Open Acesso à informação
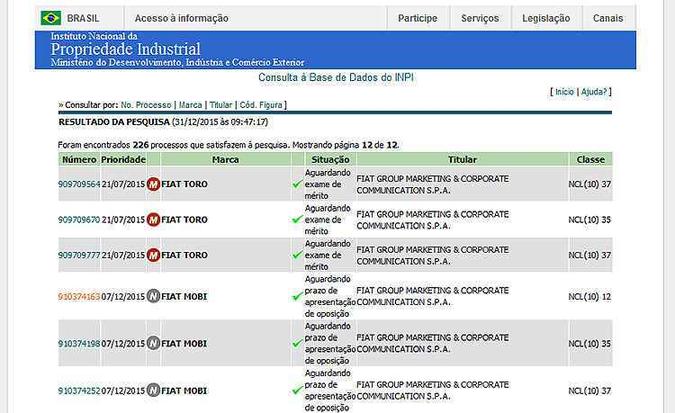 (x=181, y=18)
